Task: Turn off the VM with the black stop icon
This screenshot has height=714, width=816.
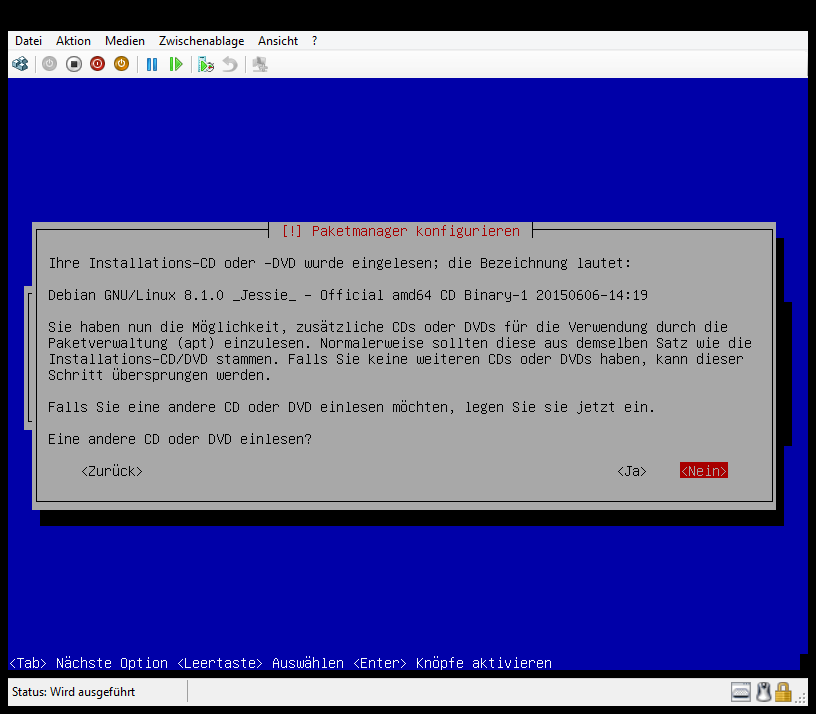Action: [74, 64]
